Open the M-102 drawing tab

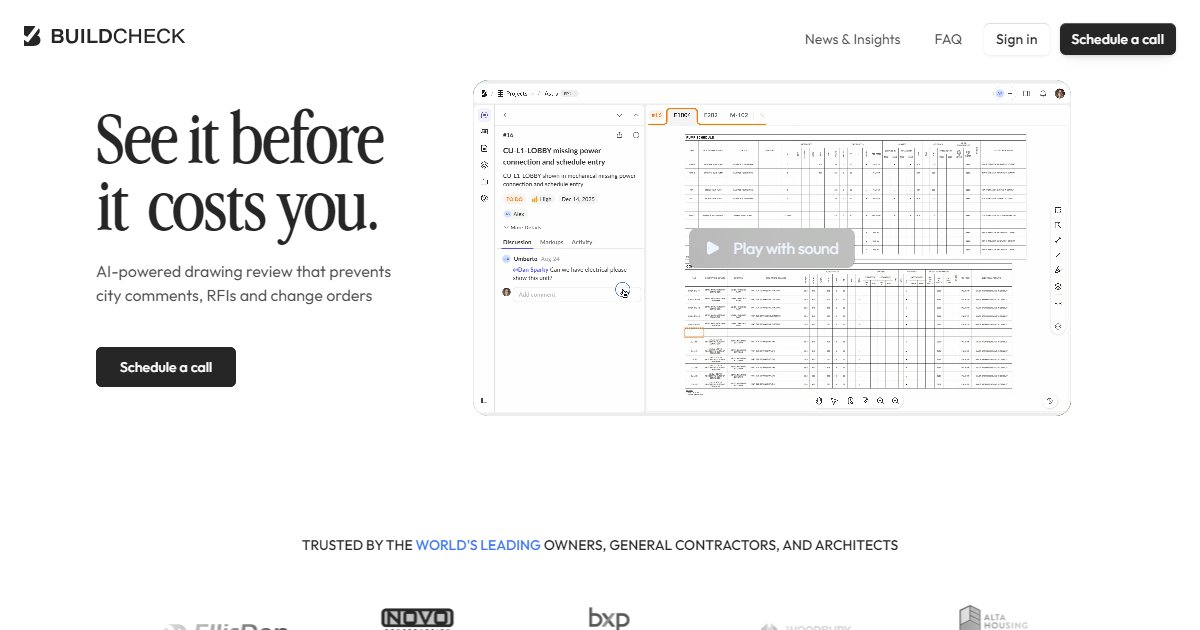tap(740, 115)
